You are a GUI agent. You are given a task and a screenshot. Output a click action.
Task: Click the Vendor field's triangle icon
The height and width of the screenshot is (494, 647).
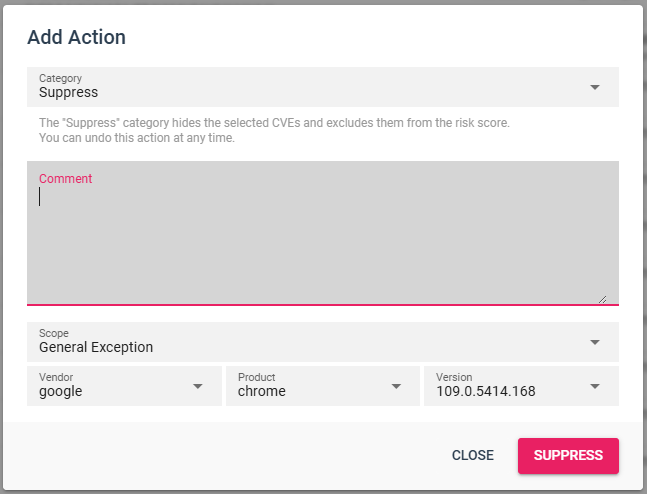[x=198, y=386]
